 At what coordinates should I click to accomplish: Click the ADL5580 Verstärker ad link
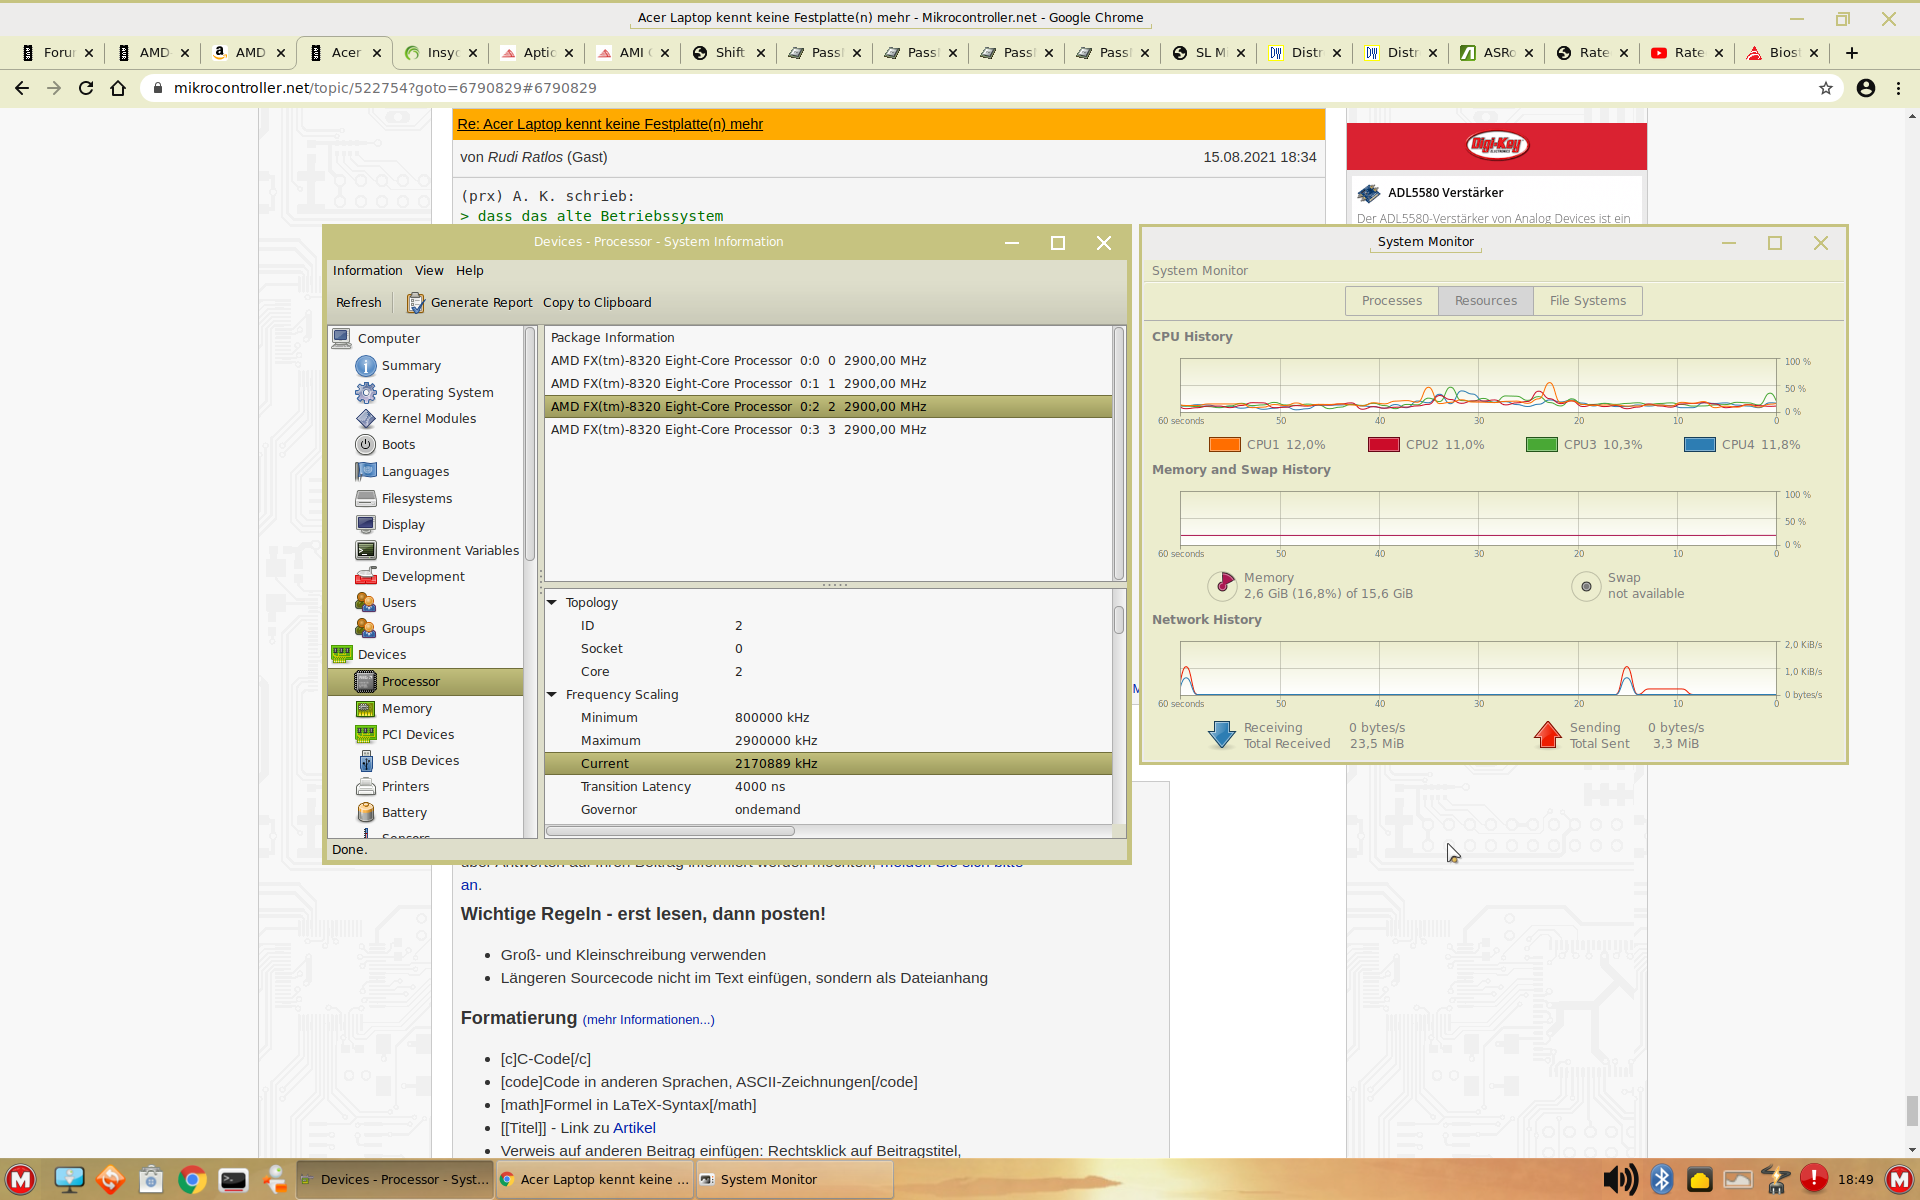click(x=1445, y=193)
